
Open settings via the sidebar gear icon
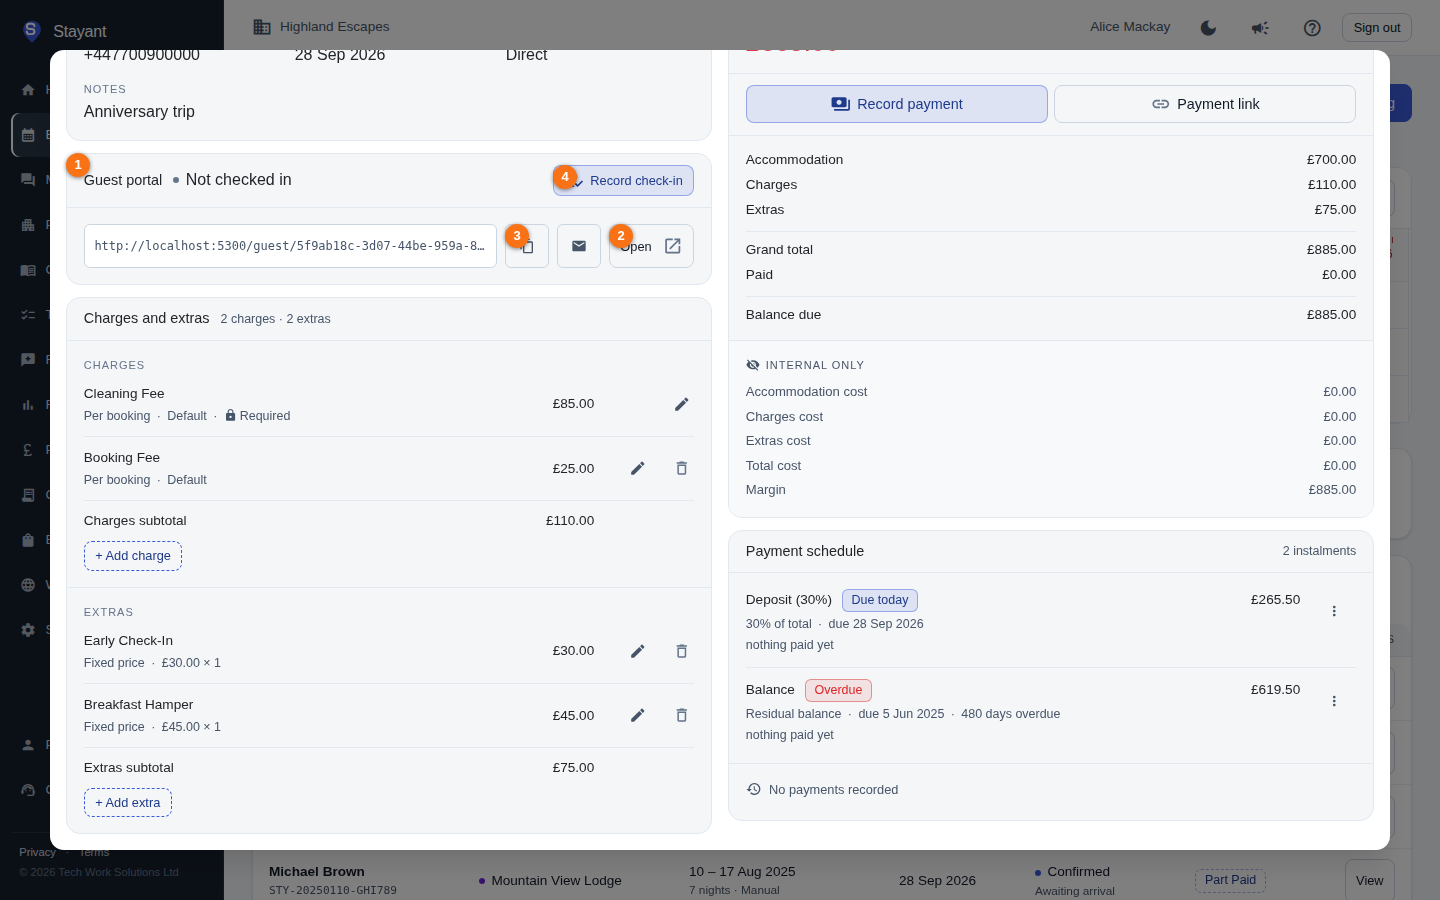tap(28, 630)
